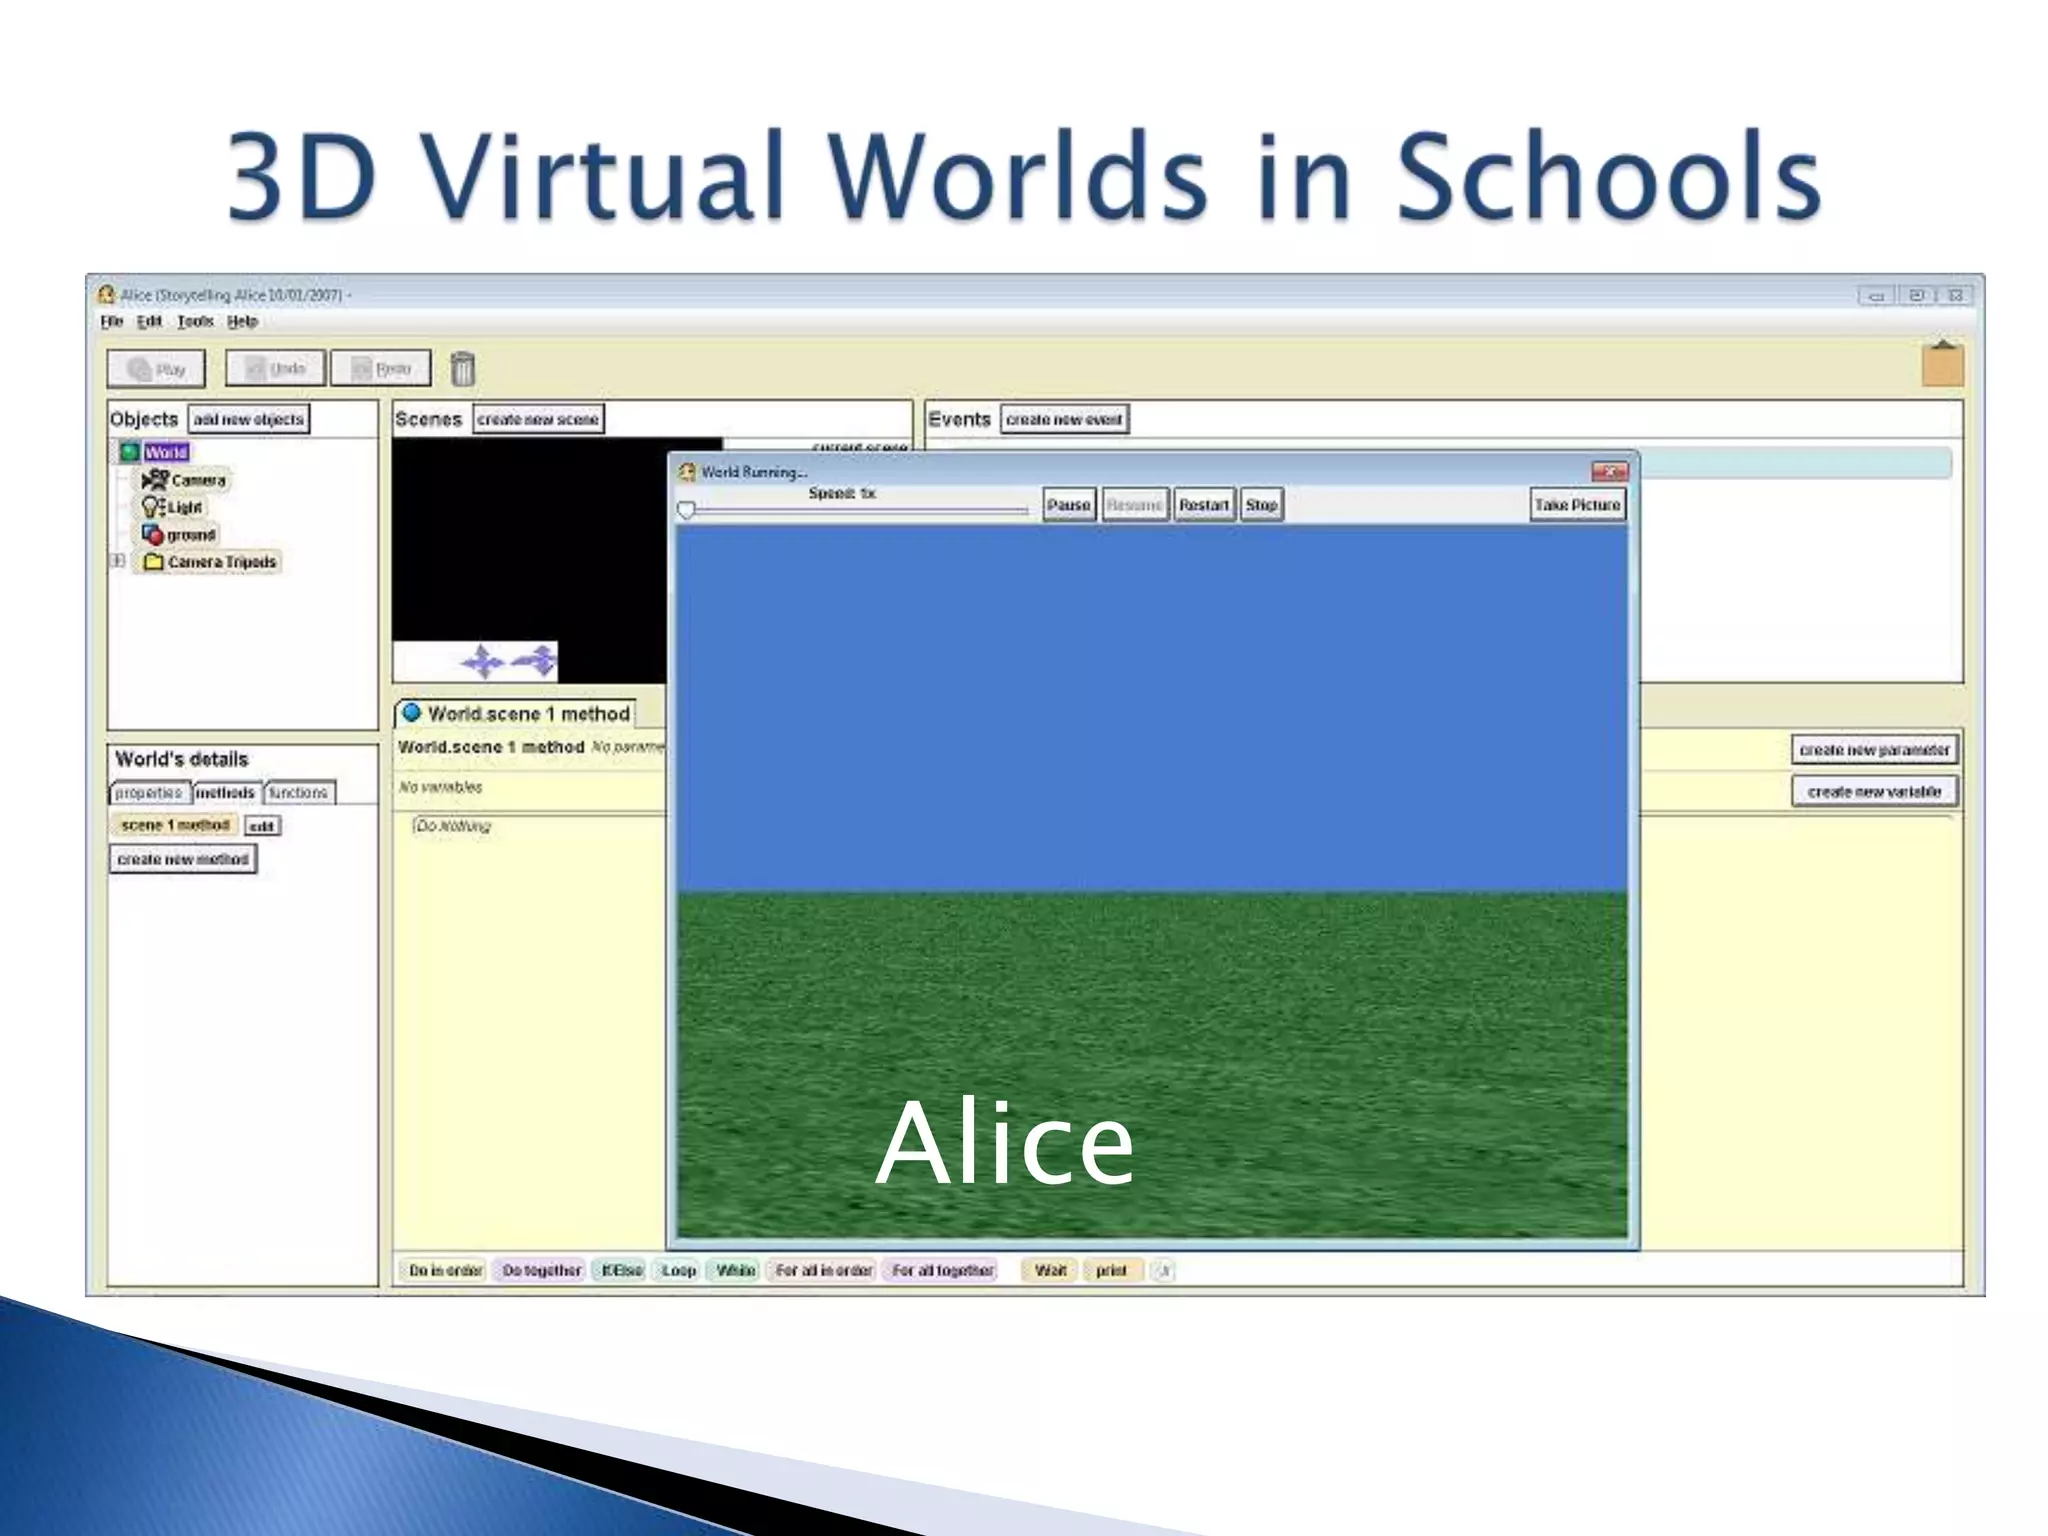Click the trash can icon
The width and height of the screenshot is (2048, 1536).
(x=462, y=369)
